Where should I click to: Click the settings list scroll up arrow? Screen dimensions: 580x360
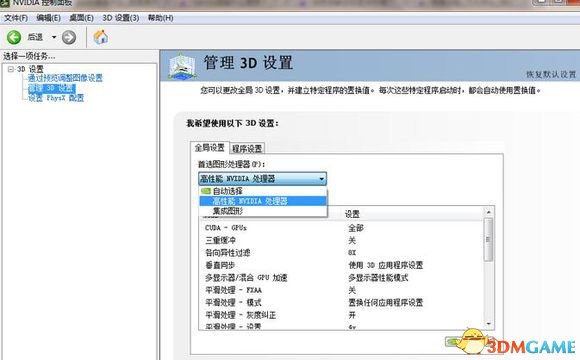489,212
